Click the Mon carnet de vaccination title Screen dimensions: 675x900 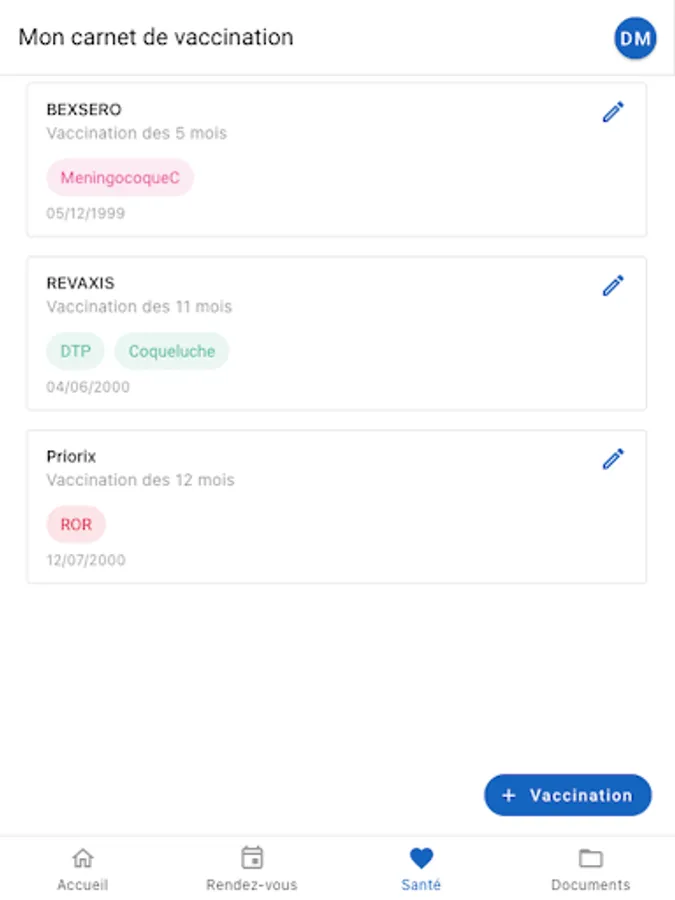pyautogui.click(x=156, y=37)
